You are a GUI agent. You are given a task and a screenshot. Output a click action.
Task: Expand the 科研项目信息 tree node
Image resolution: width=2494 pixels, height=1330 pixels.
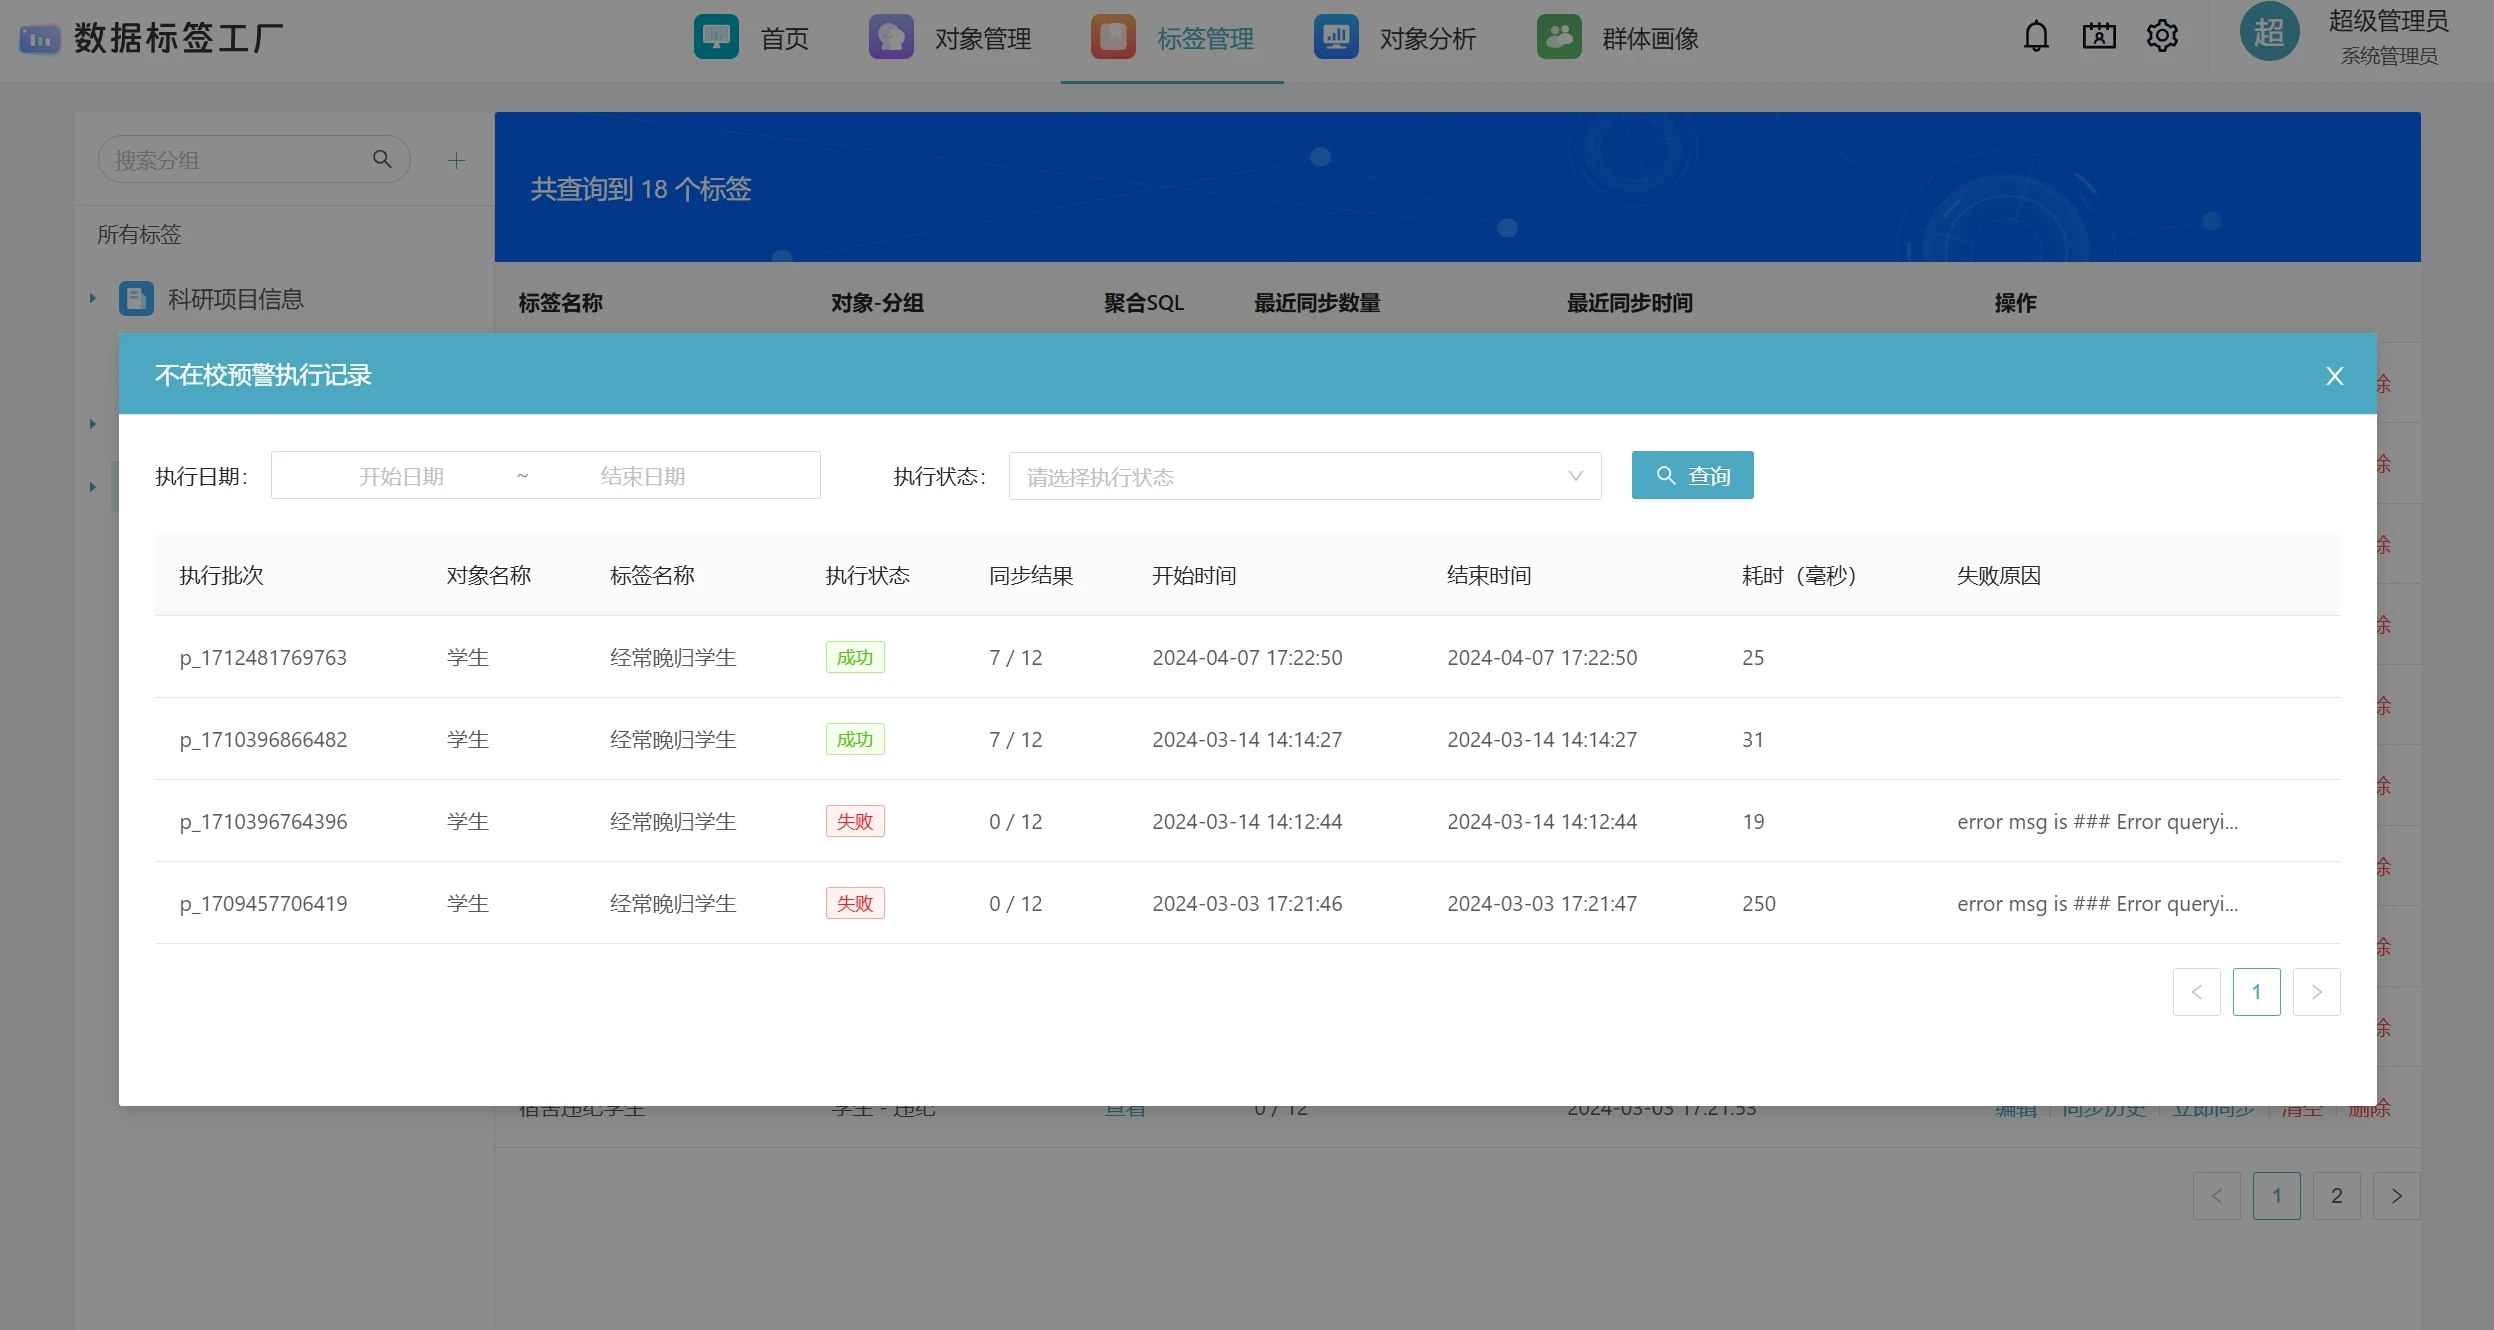pos(93,298)
